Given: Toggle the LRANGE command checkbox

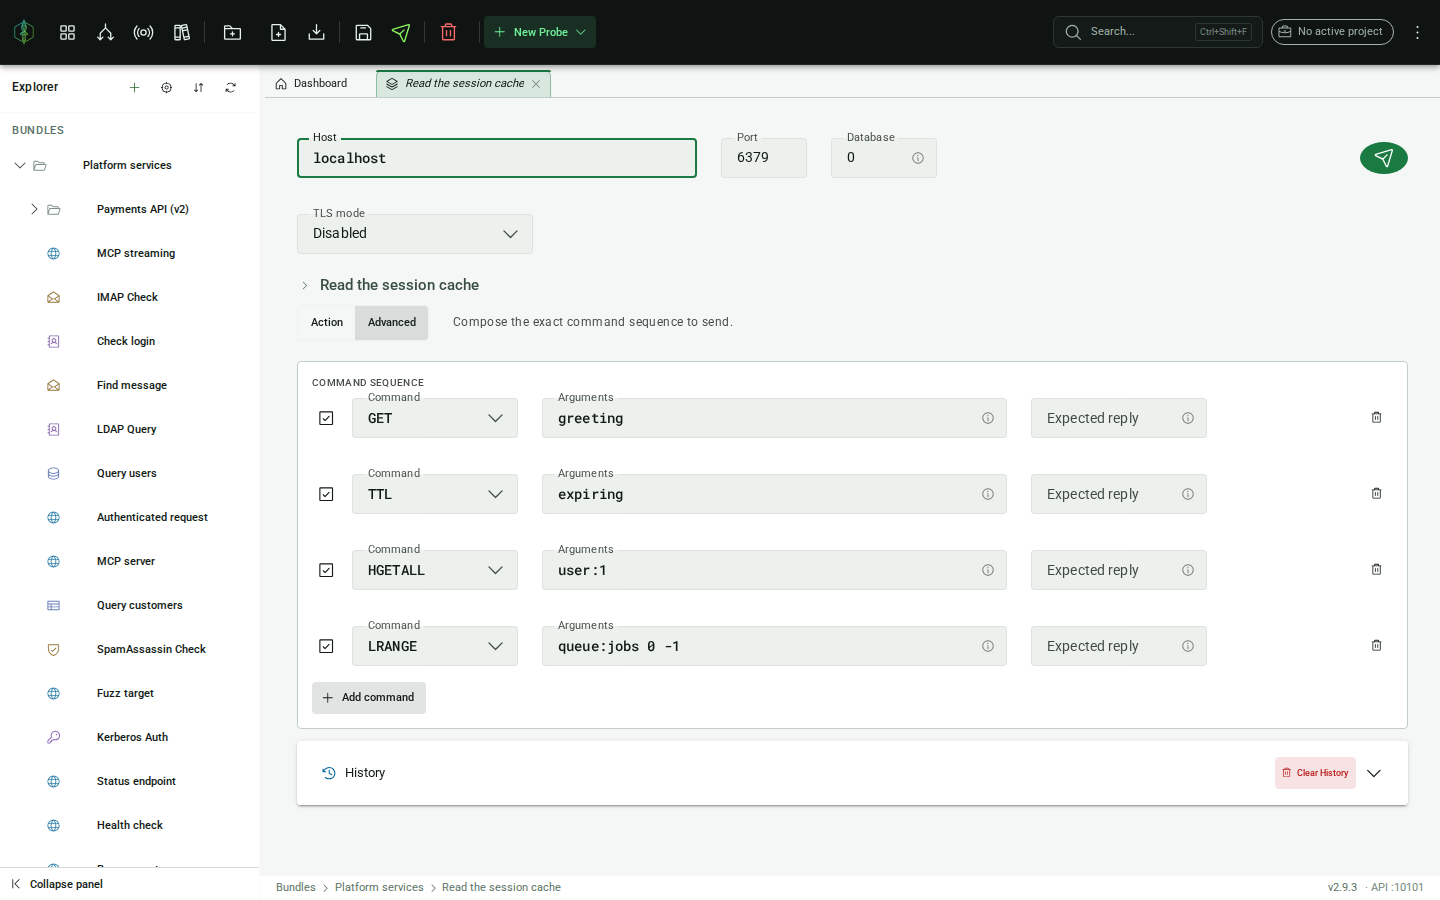Looking at the screenshot, I should coord(326,646).
